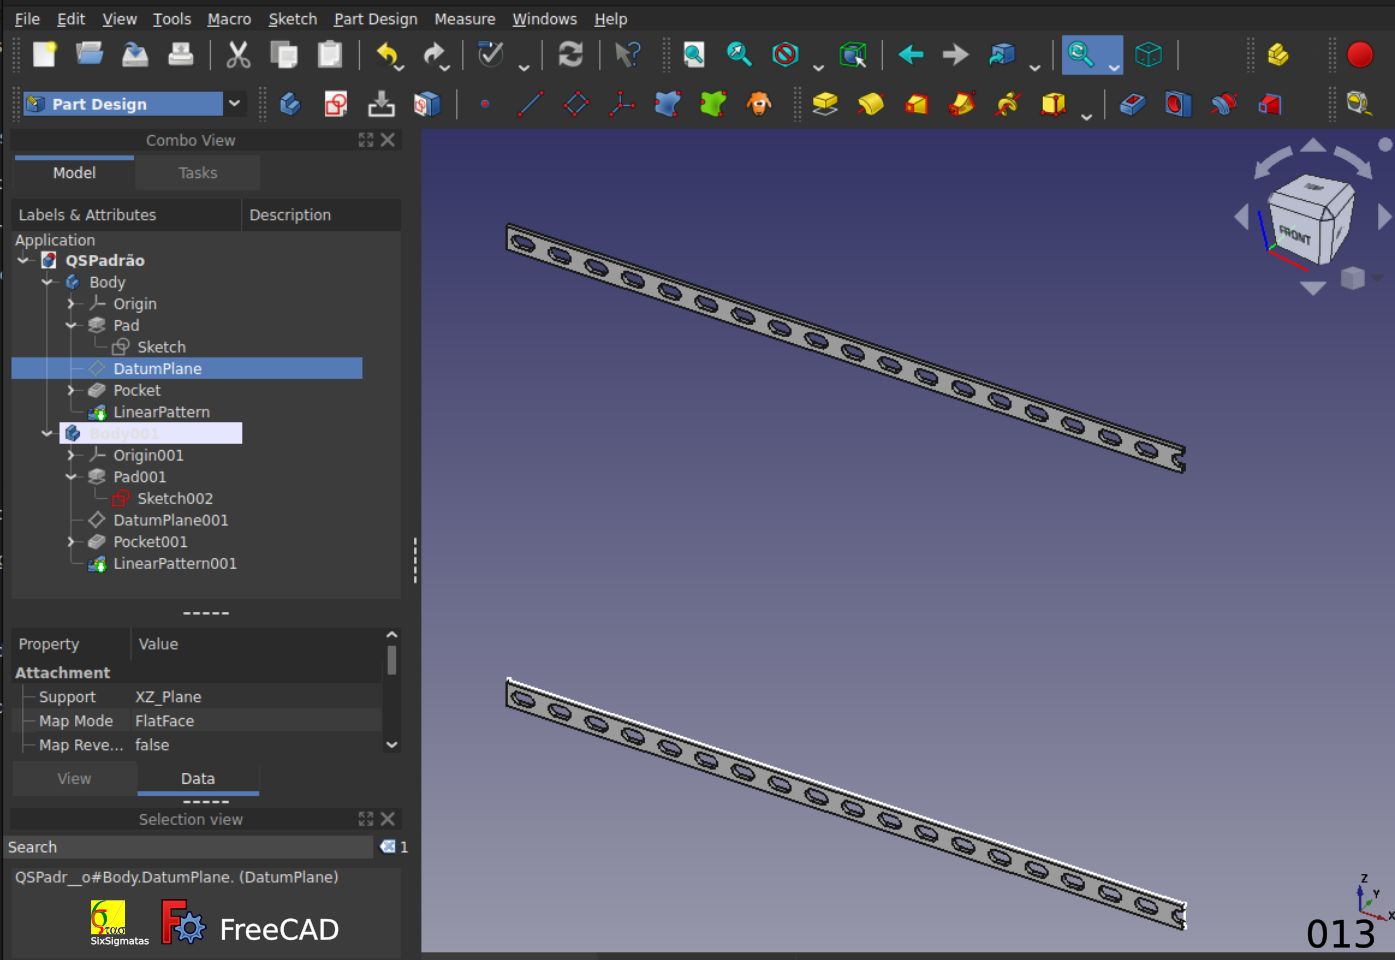Image resolution: width=1395 pixels, height=960 pixels.
Task: Click the Fit all view icon
Action: click(x=694, y=55)
